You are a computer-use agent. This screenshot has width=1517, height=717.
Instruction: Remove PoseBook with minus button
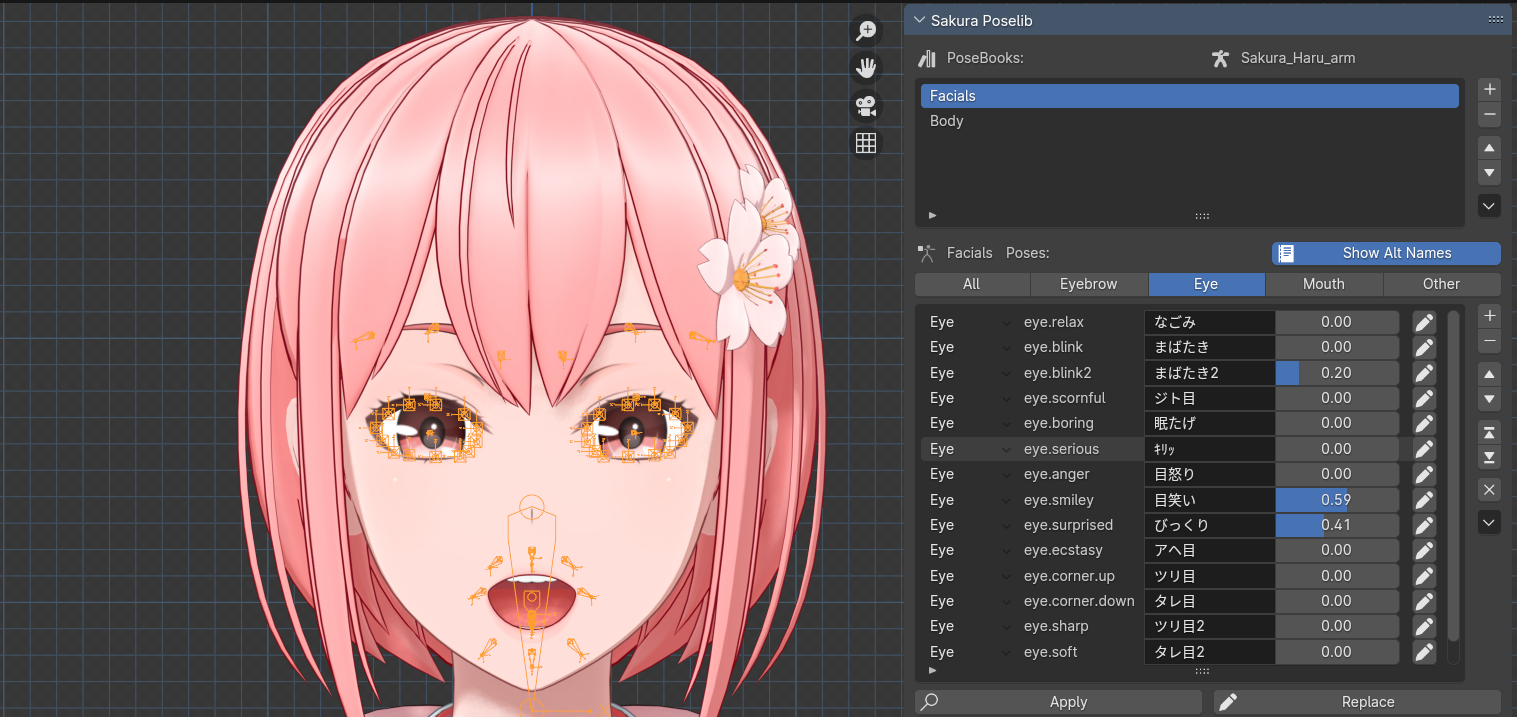[1489, 114]
